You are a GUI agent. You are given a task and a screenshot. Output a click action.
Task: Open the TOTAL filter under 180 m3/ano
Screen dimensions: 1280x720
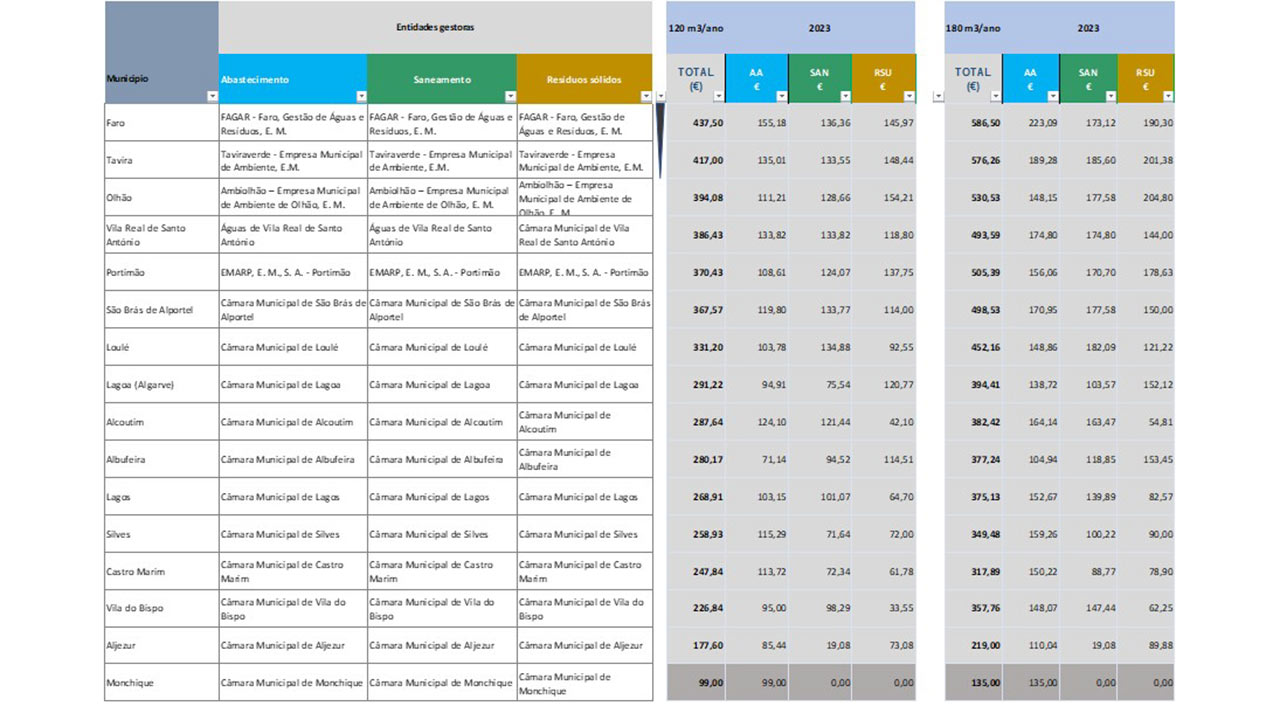[995, 96]
